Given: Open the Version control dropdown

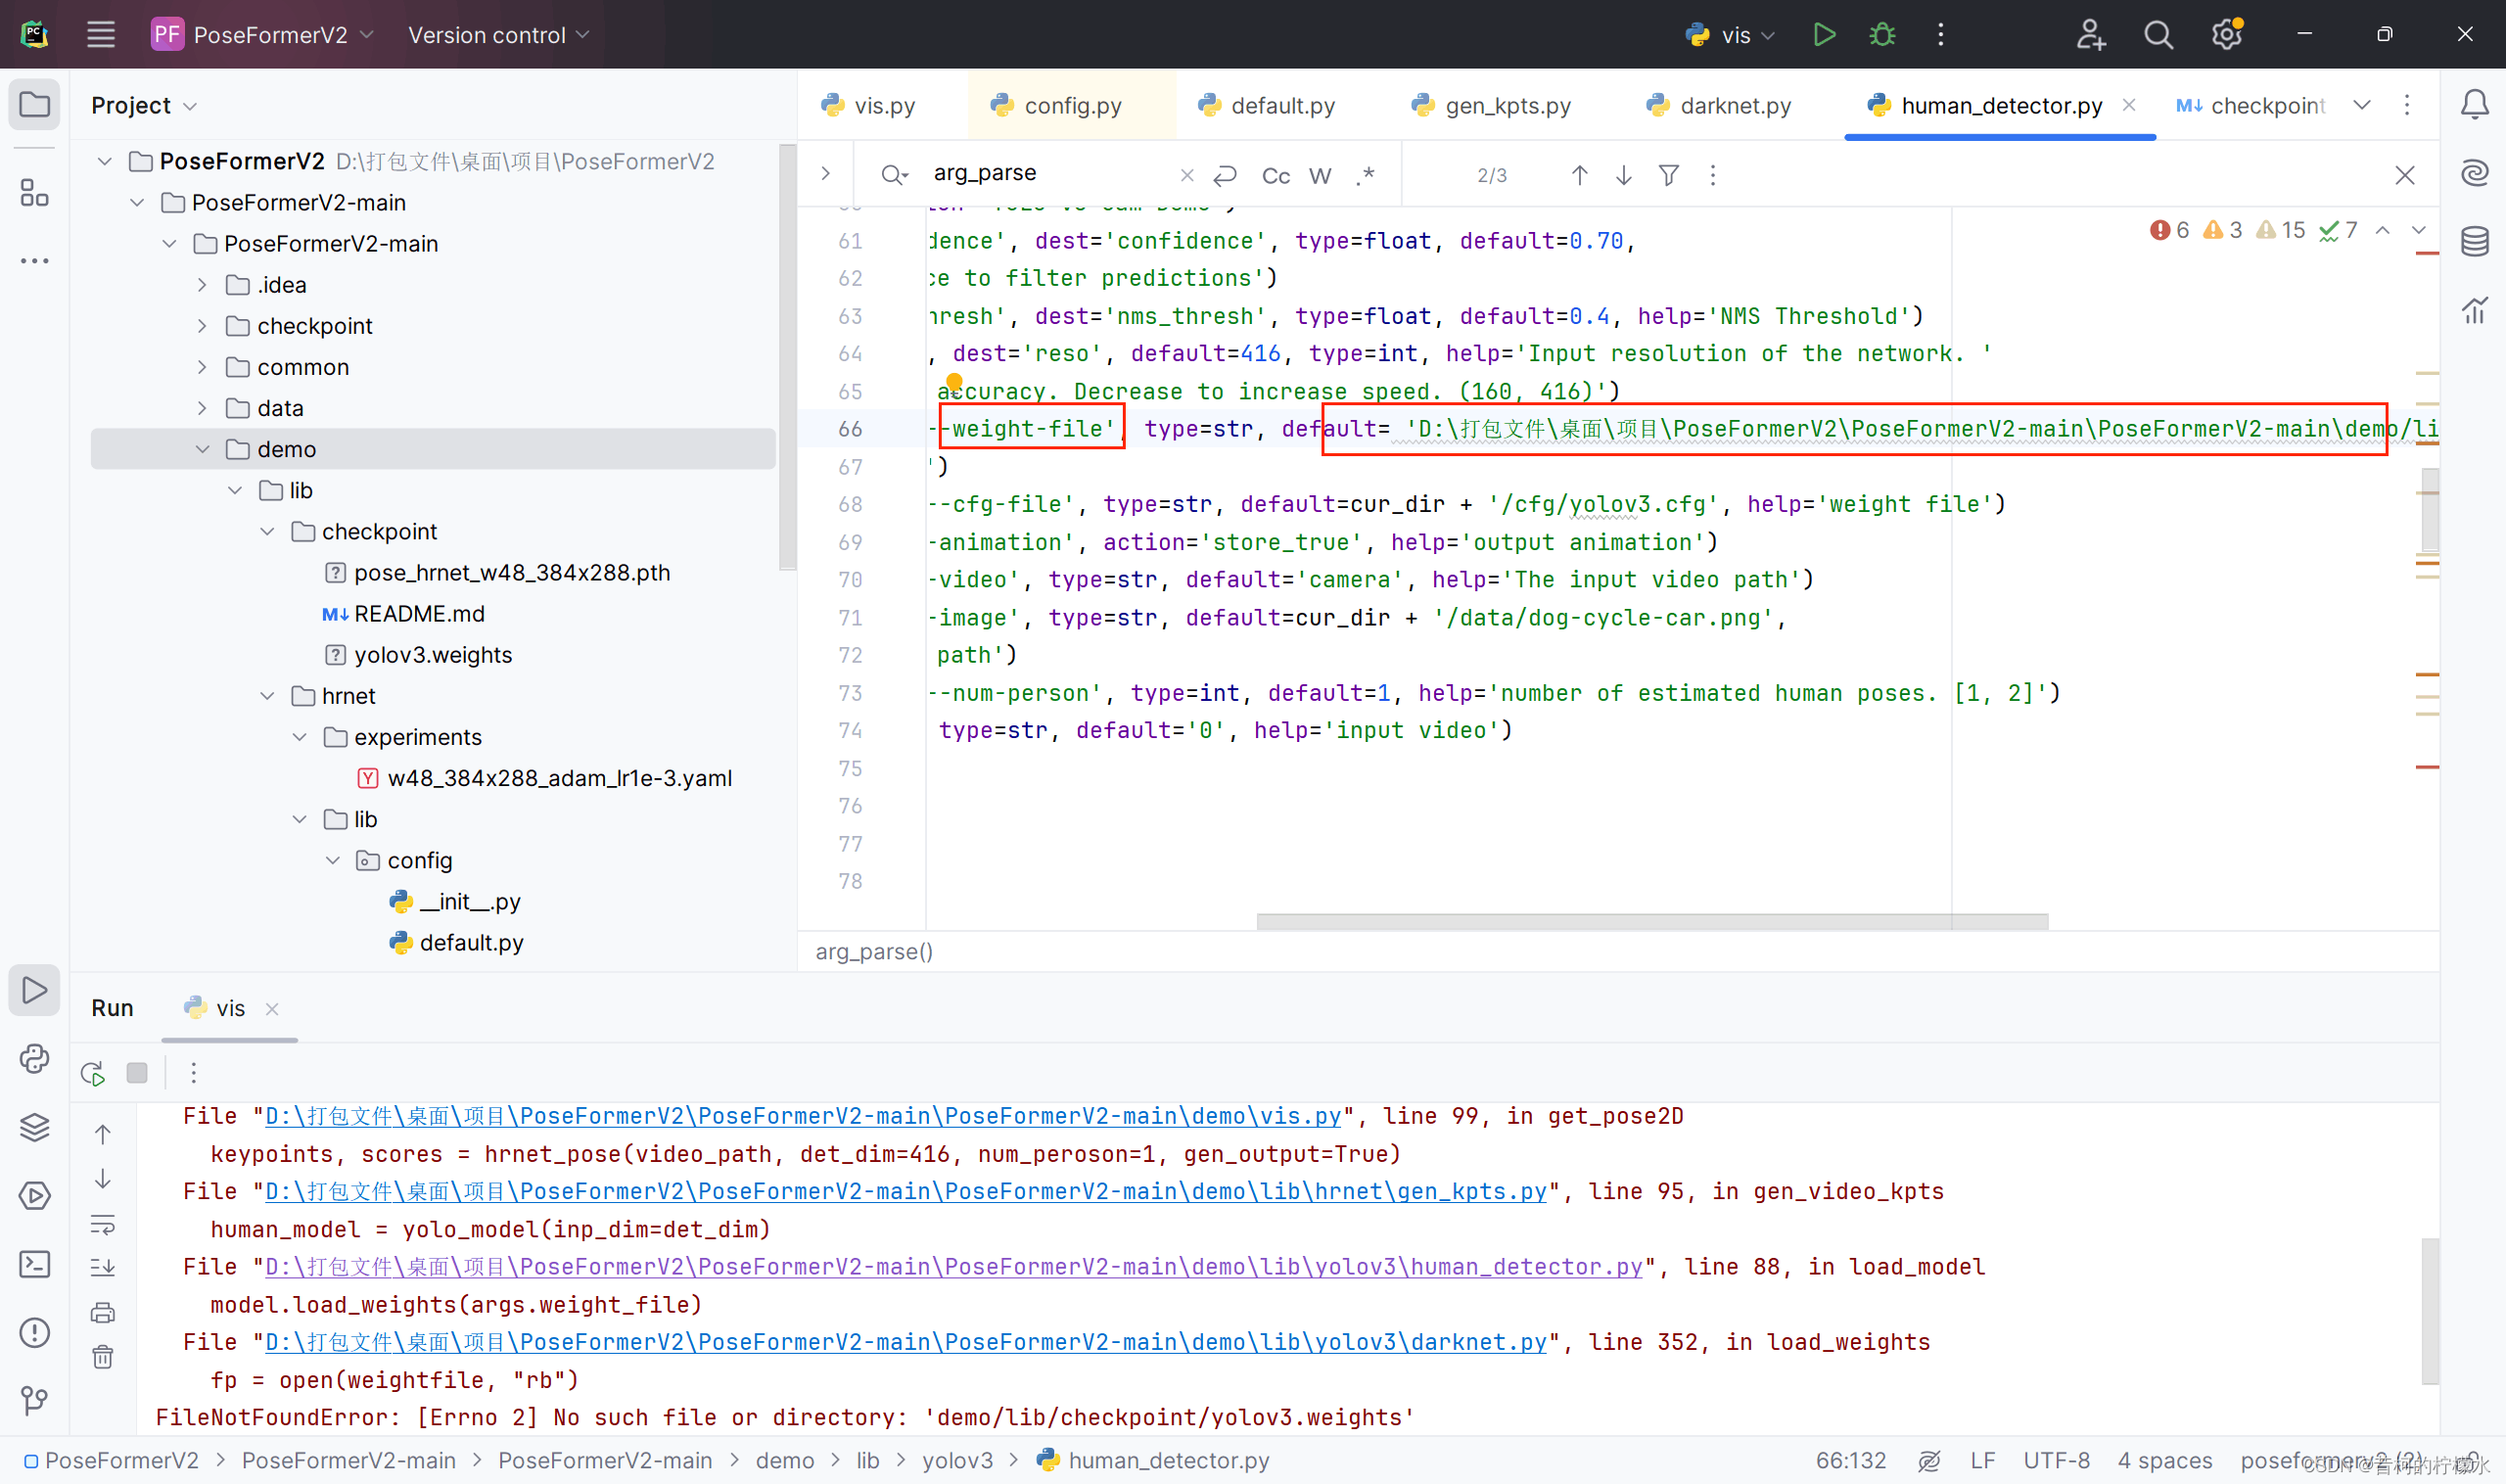Looking at the screenshot, I should pos(498,35).
